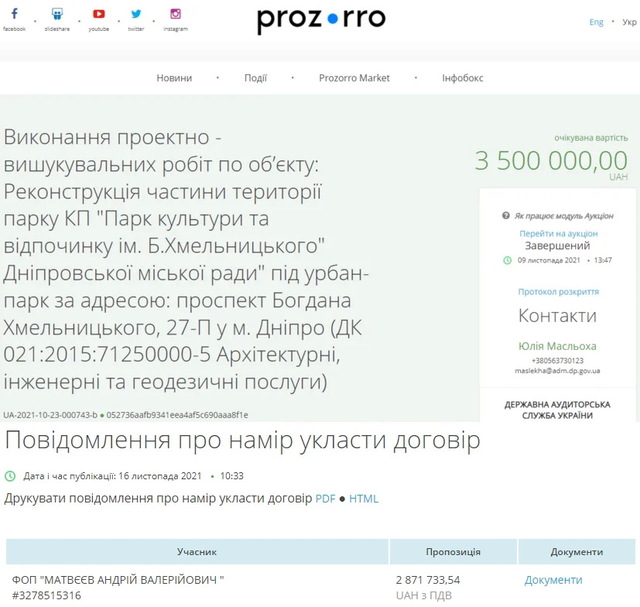Switch language to Укр
This screenshot has width=640, height=607.
pyautogui.click(x=629, y=22)
